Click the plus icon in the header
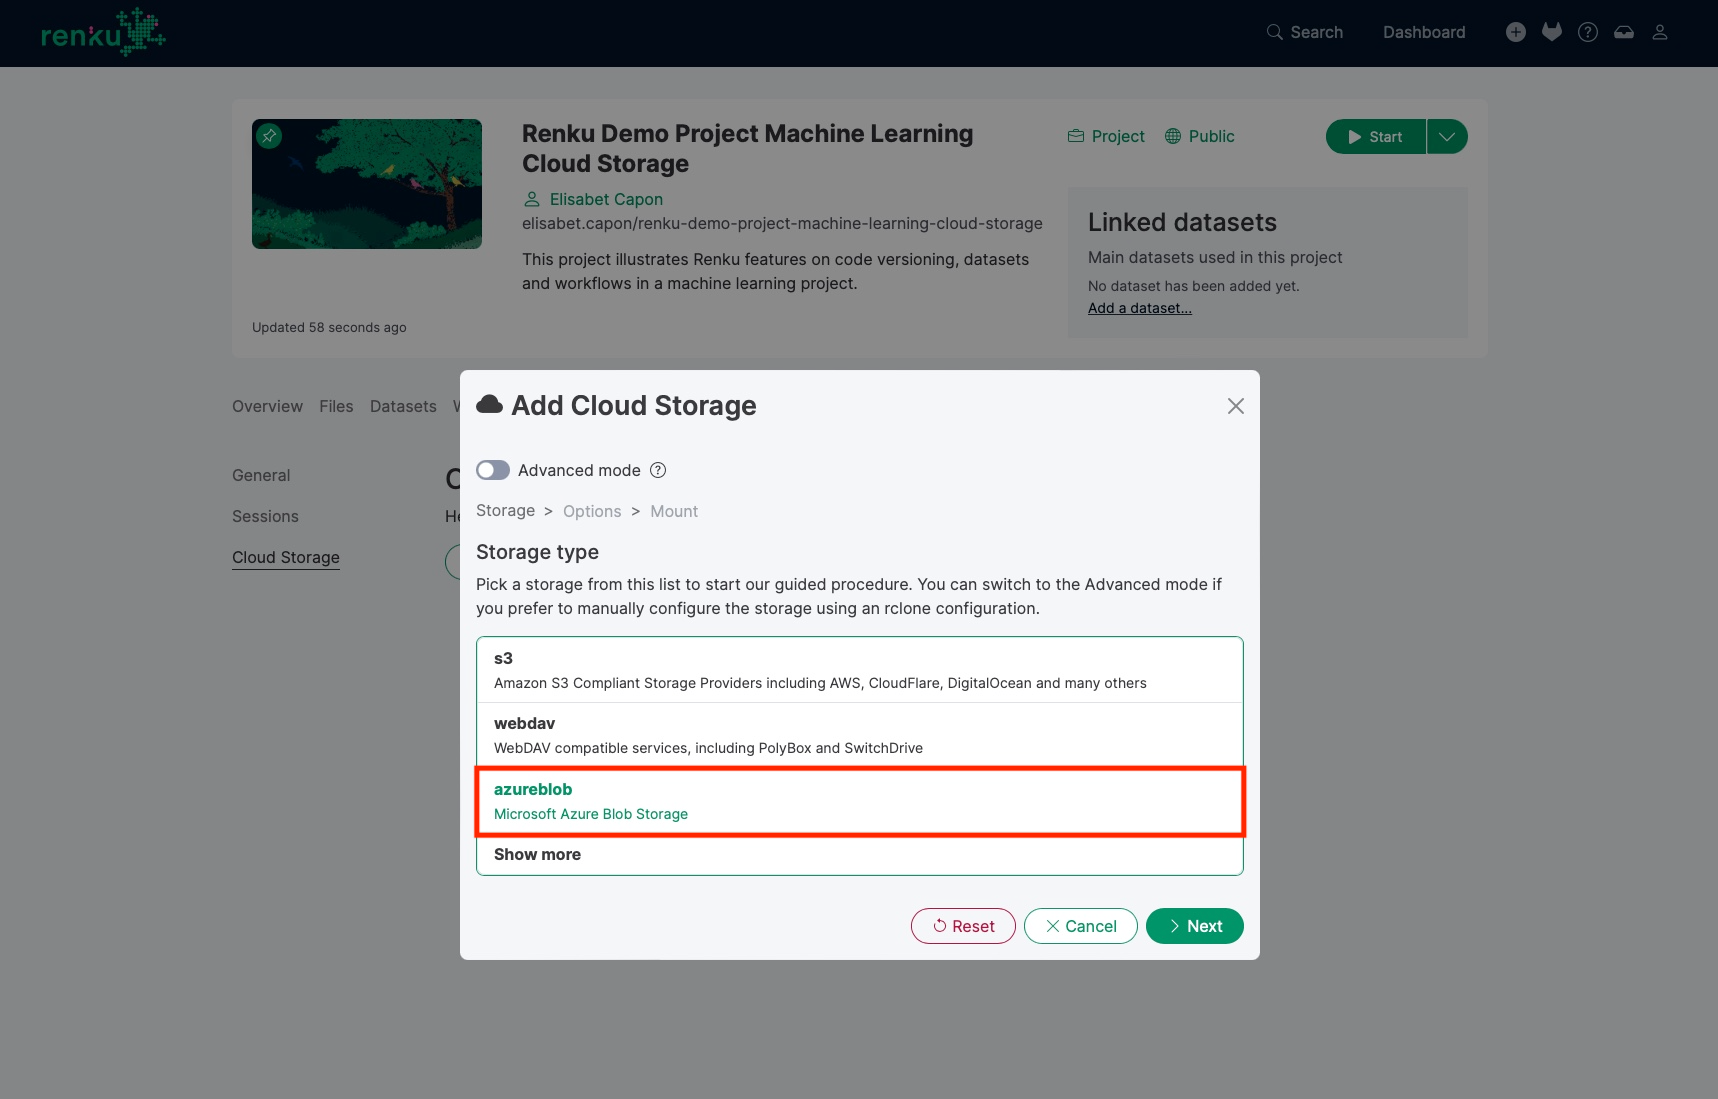This screenshot has width=1718, height=1099. [1516, 32]
